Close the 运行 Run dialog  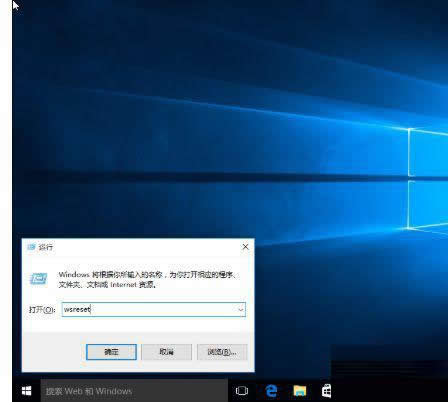coord(245,247)
